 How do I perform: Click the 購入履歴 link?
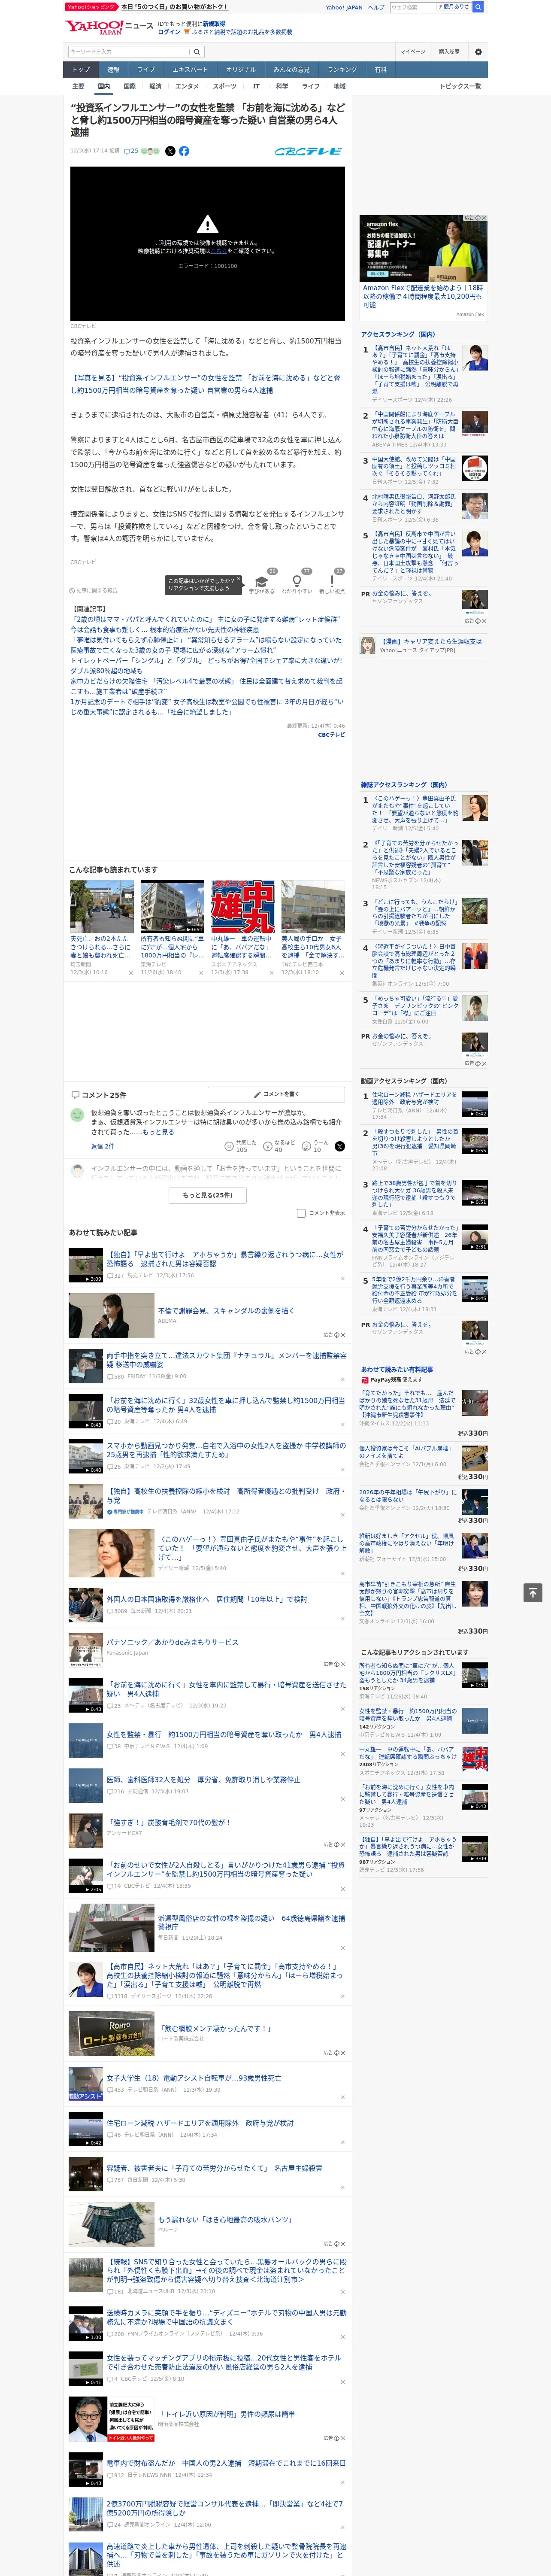coord(449,51)
